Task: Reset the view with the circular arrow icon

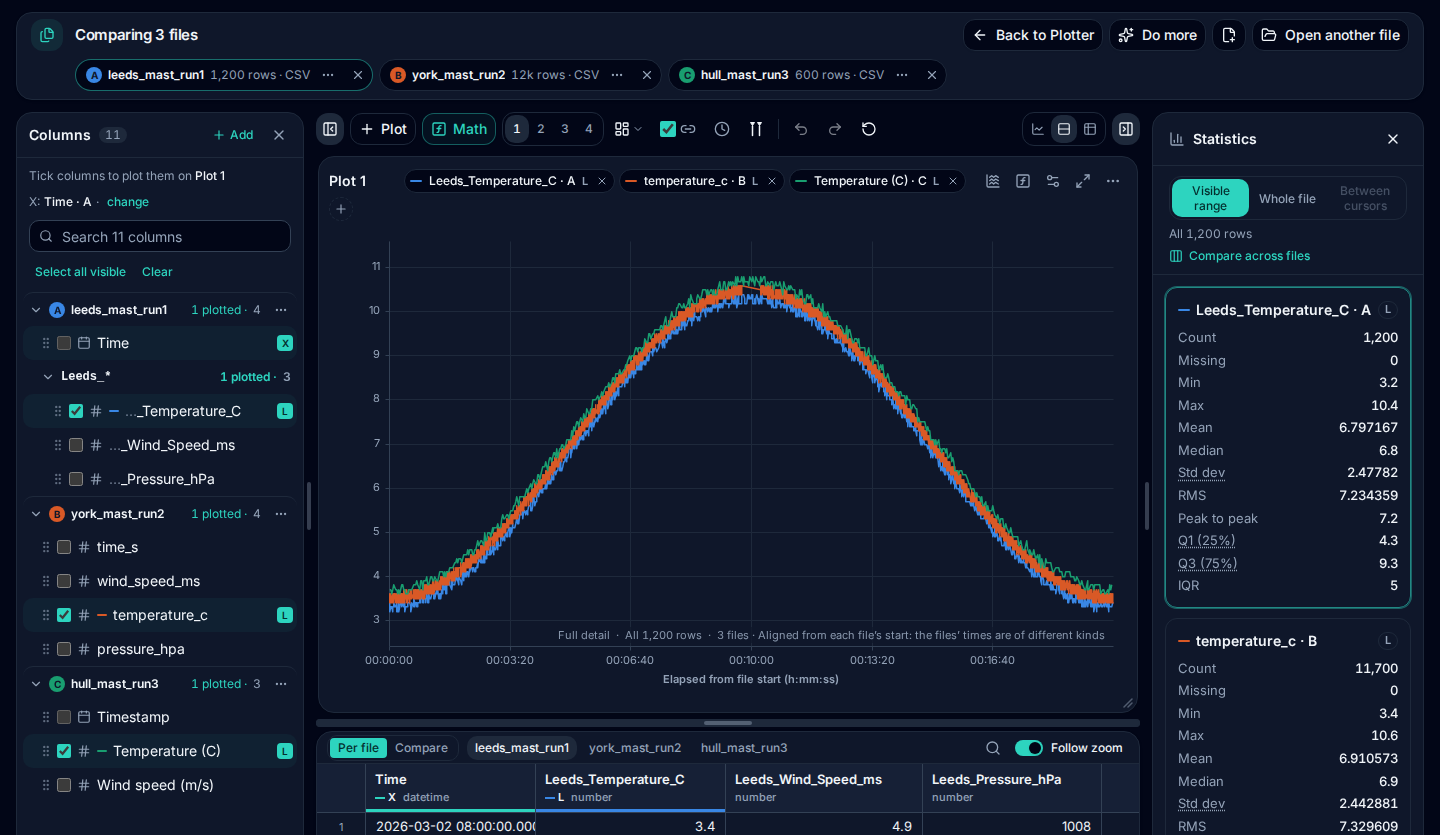Action: click(868, 129)
